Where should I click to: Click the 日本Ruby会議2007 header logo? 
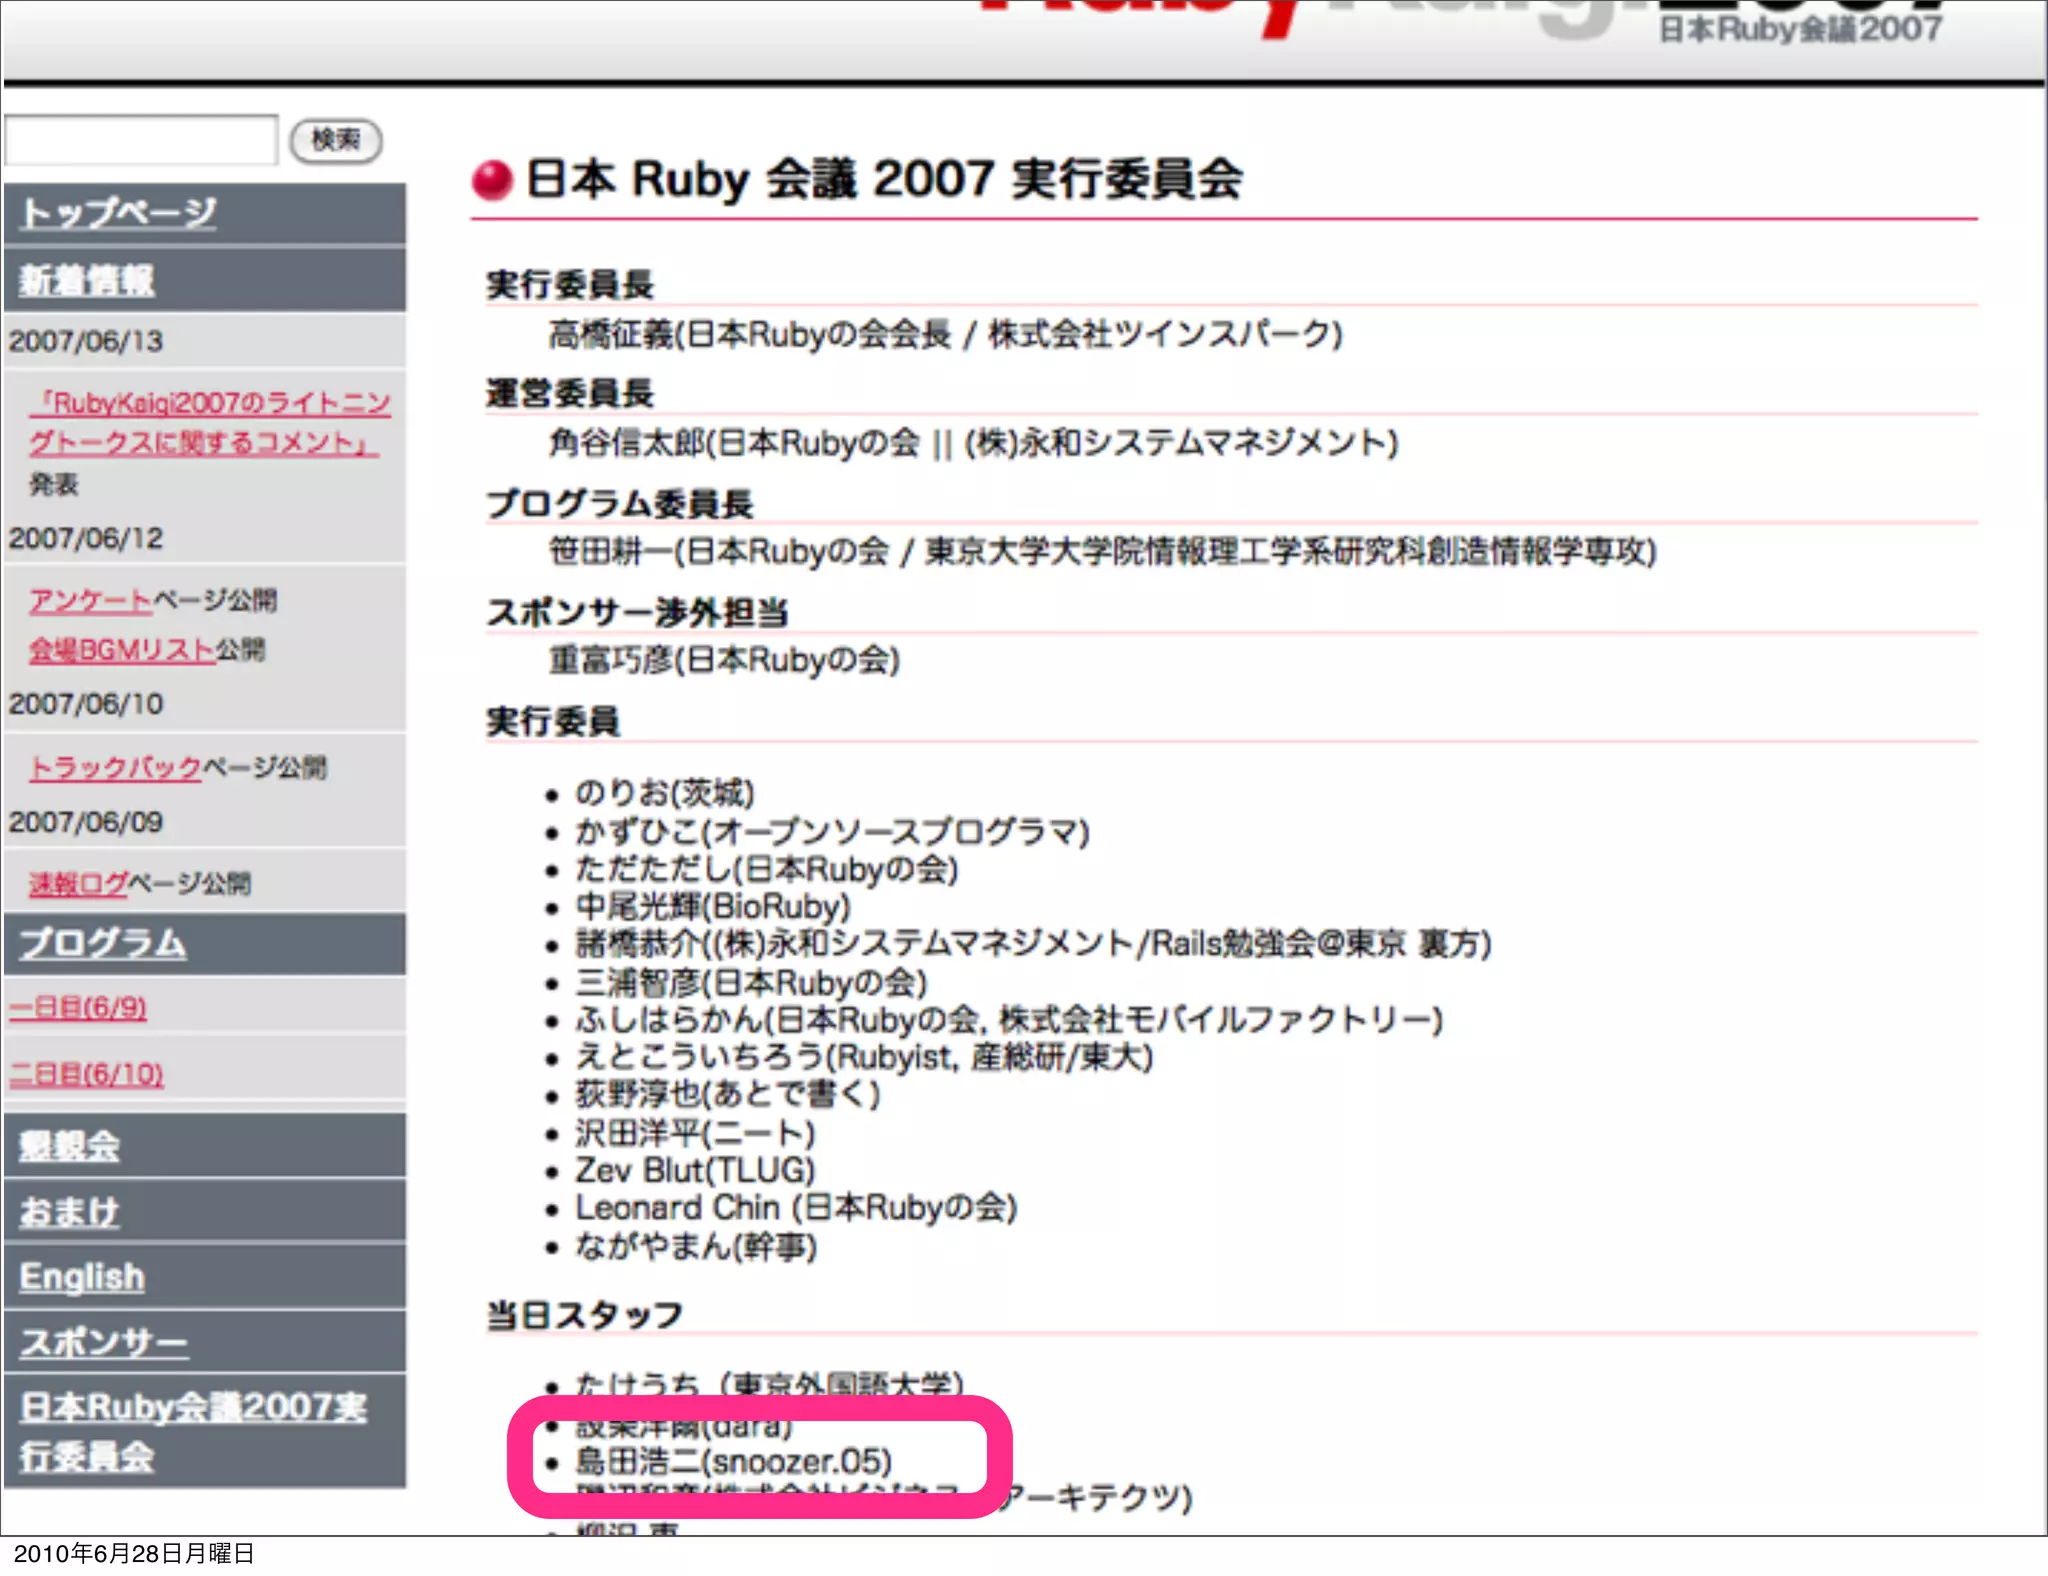(x=1800, y=28)
